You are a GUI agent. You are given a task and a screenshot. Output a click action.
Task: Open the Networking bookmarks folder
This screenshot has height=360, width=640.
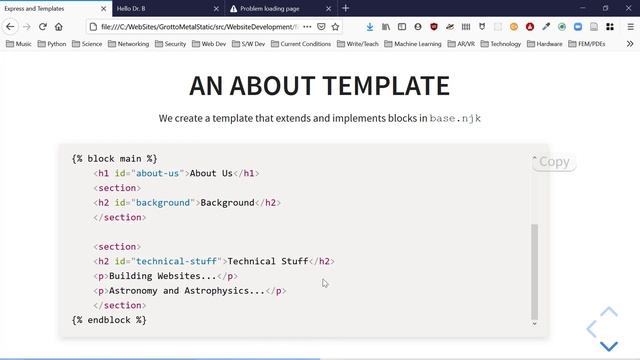tap(129, 44)
